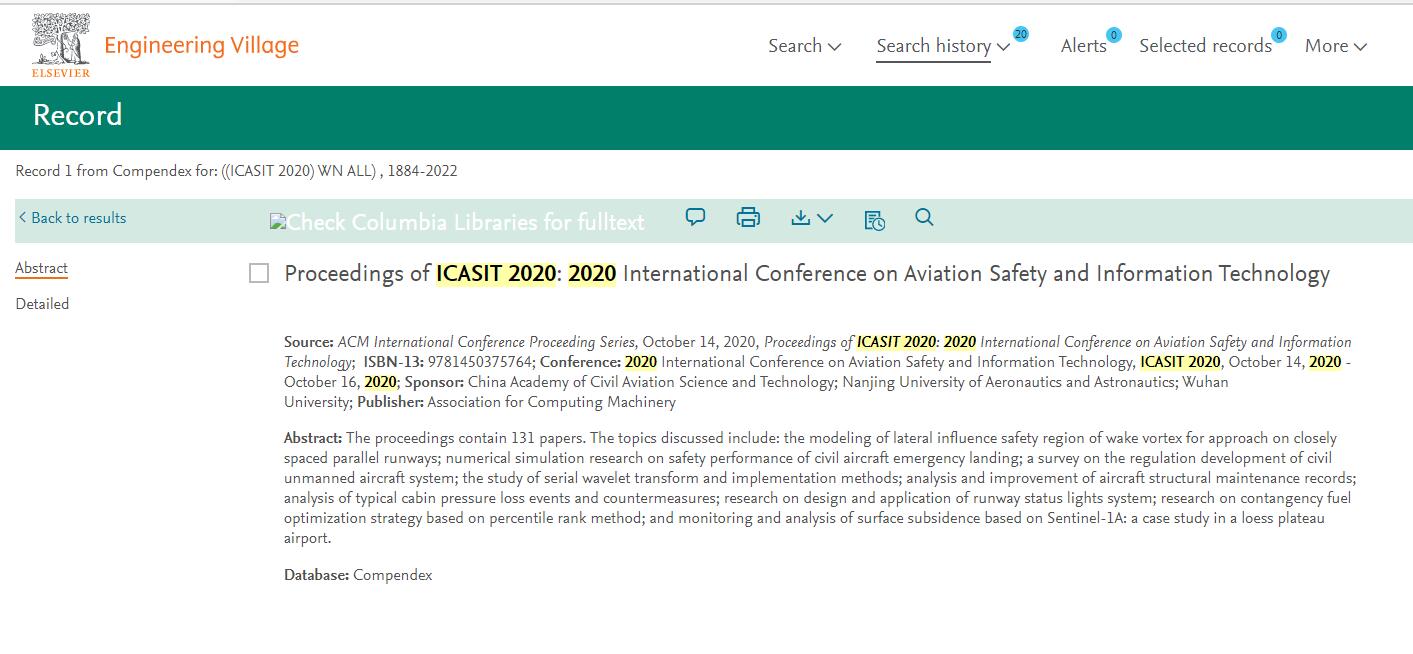Select the checkbox beside the ICASIT 2020 proceedings title
Screen dimensions: 1413x654
259,272
